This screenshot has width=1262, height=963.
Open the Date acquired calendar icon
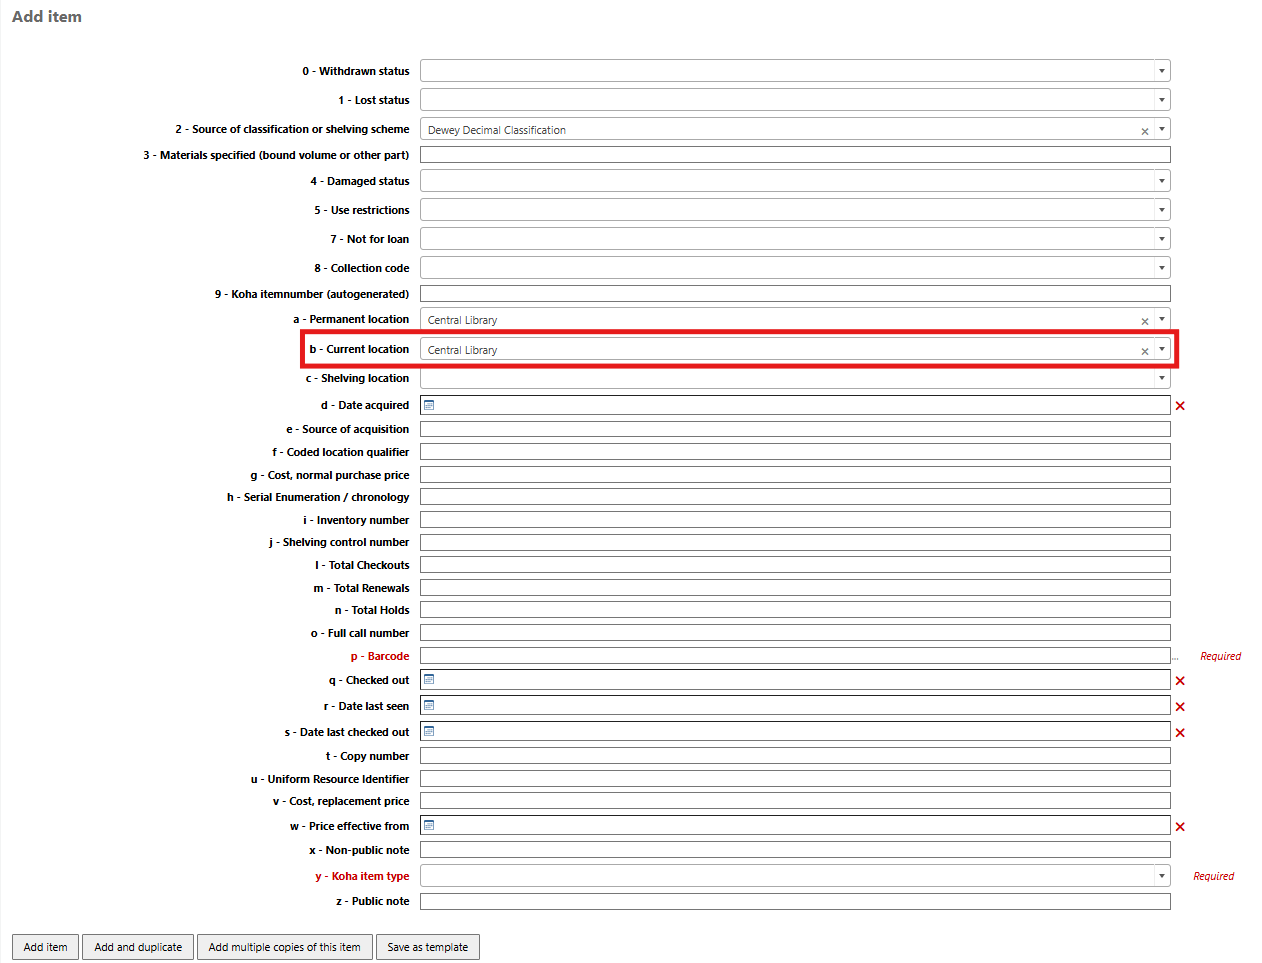click(429, 405)
